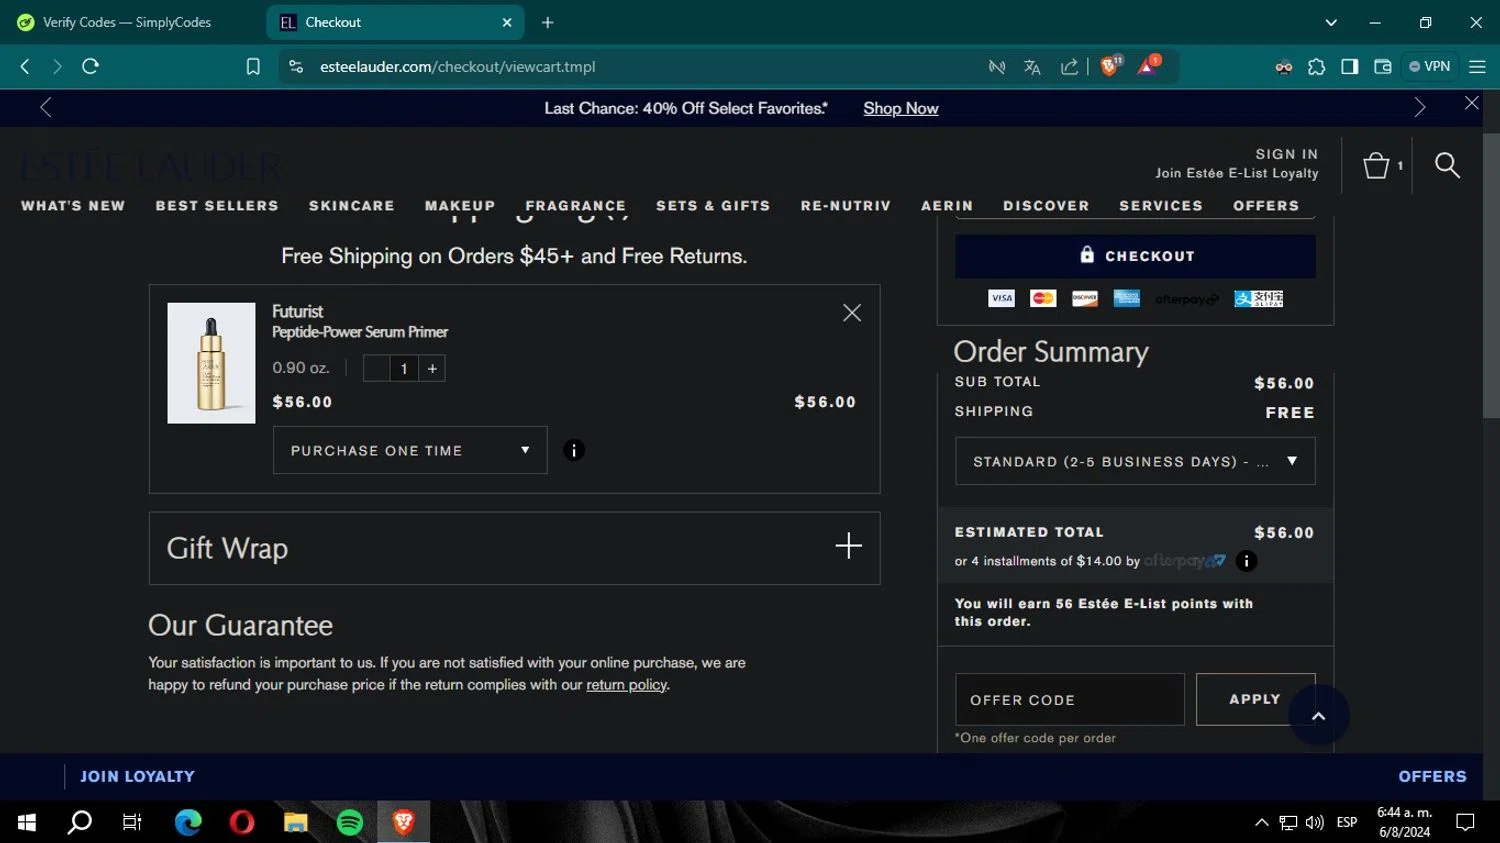Open Fragrance navigation menu

[x=576, y=205]
